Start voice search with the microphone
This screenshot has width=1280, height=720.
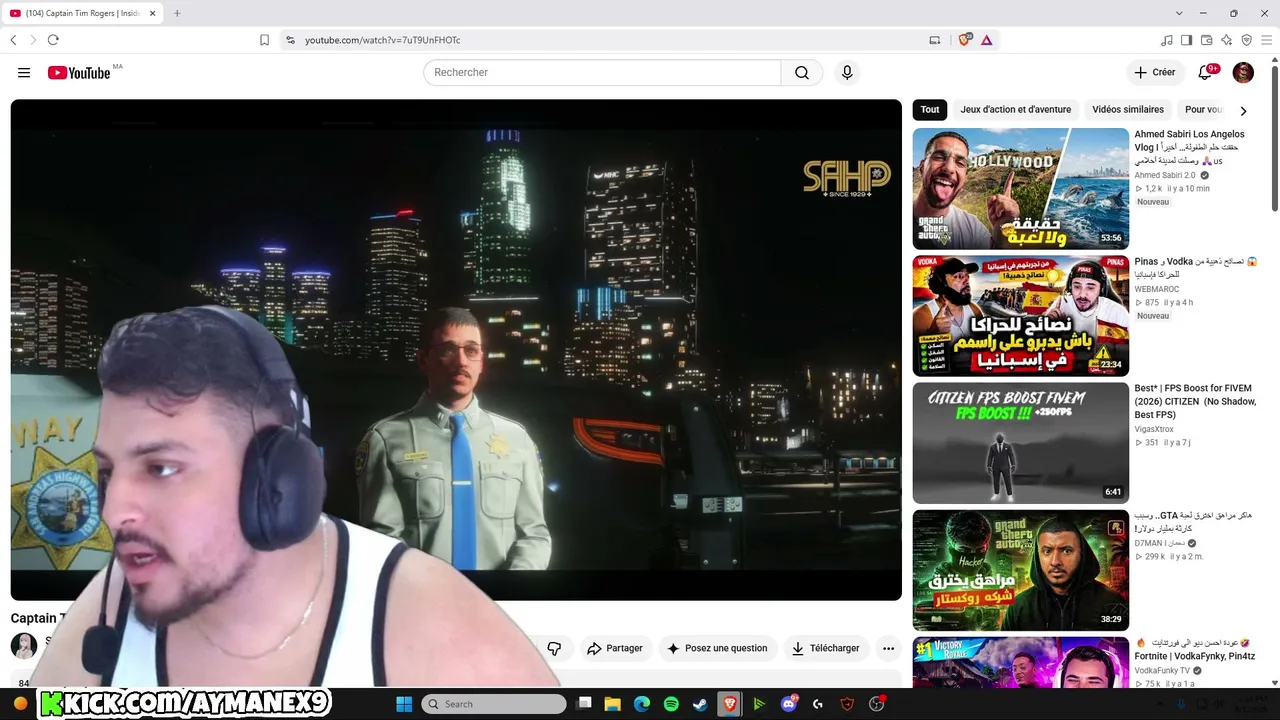(x=847, y=72)
